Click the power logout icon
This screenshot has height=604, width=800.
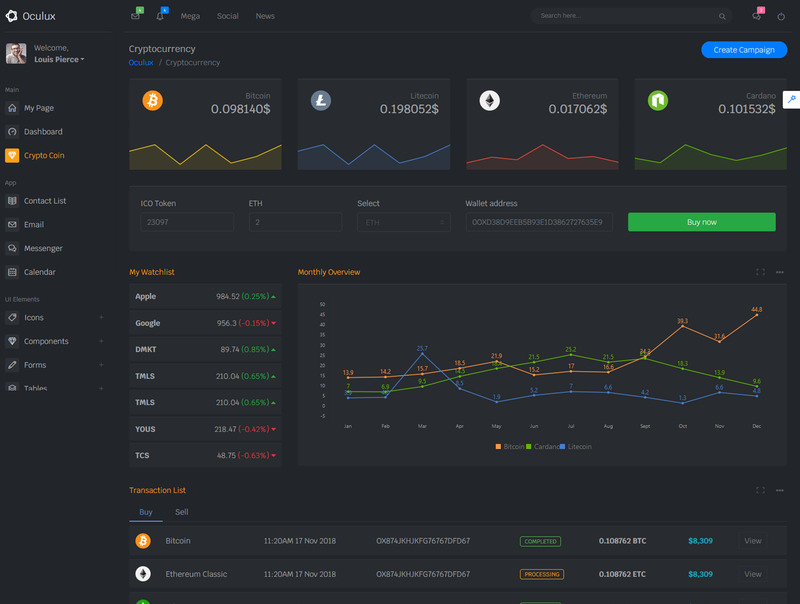click(781, 16)
